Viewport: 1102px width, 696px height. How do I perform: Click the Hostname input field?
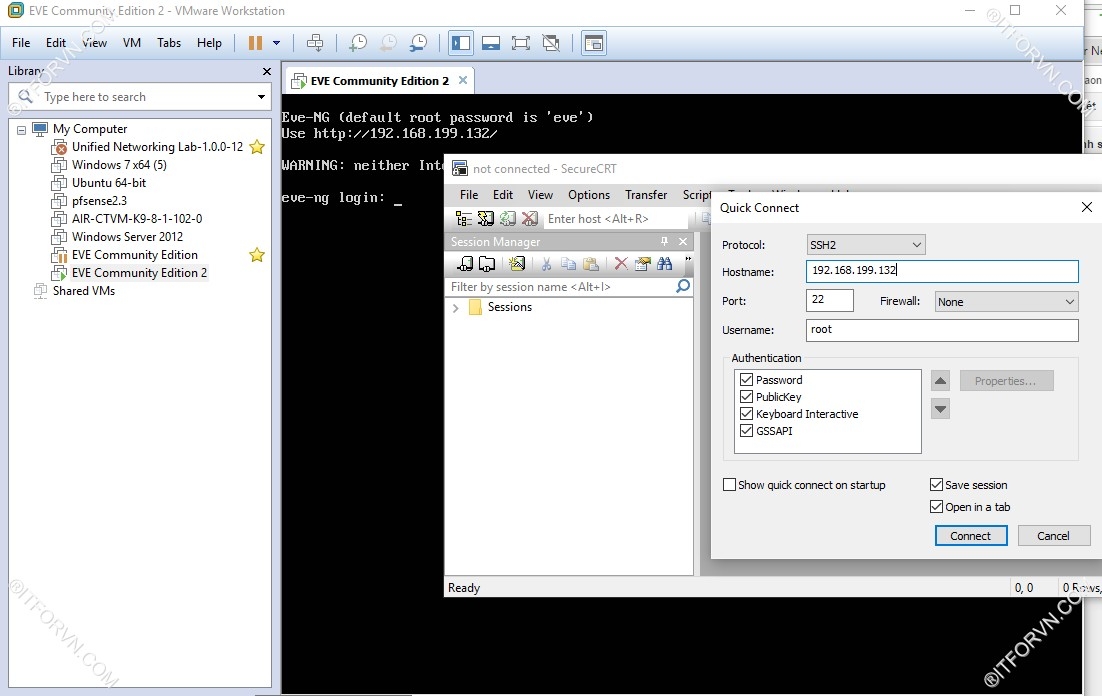pos(941,271)
